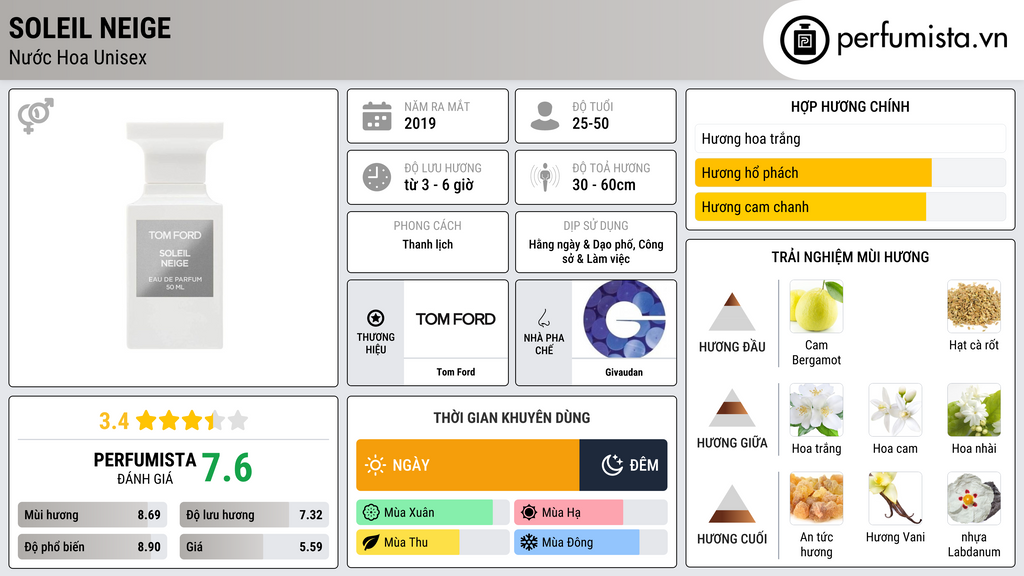Click the unisex gender symbol icon

coord(36,116)
